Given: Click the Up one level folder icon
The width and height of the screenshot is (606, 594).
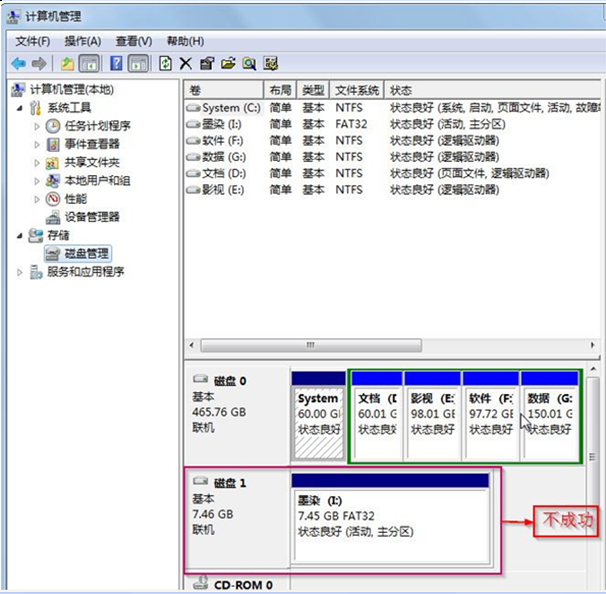Looking at the screenshot, I should [x=67, y=63].
